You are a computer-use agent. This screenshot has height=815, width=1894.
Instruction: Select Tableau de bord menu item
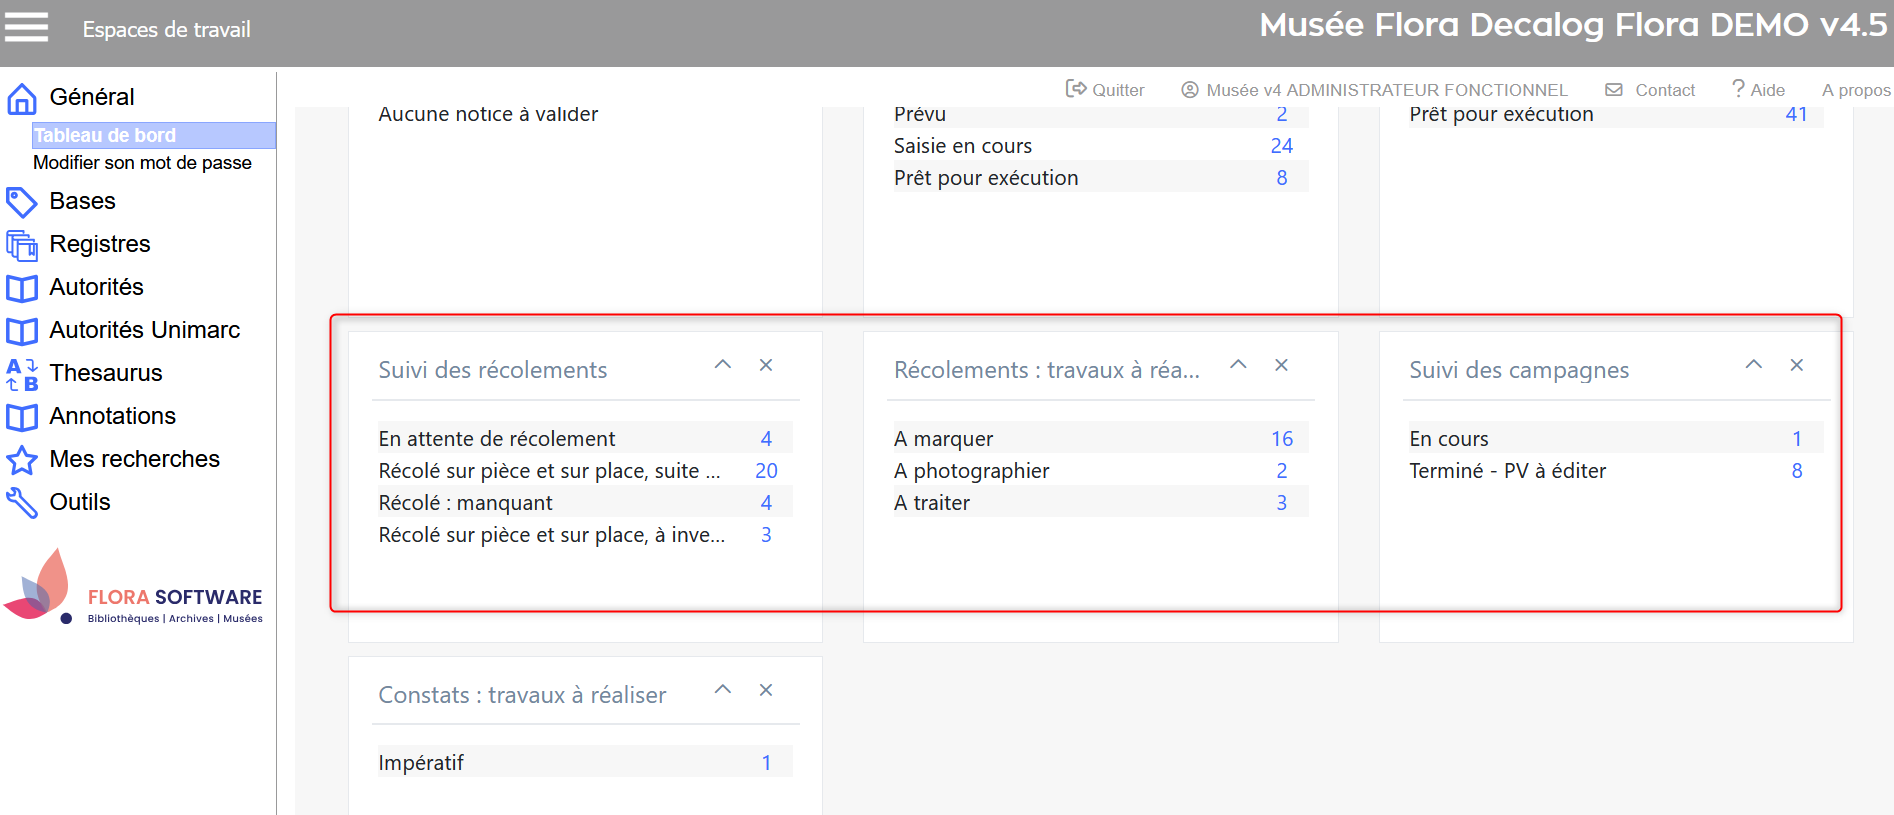coord(105,135)
